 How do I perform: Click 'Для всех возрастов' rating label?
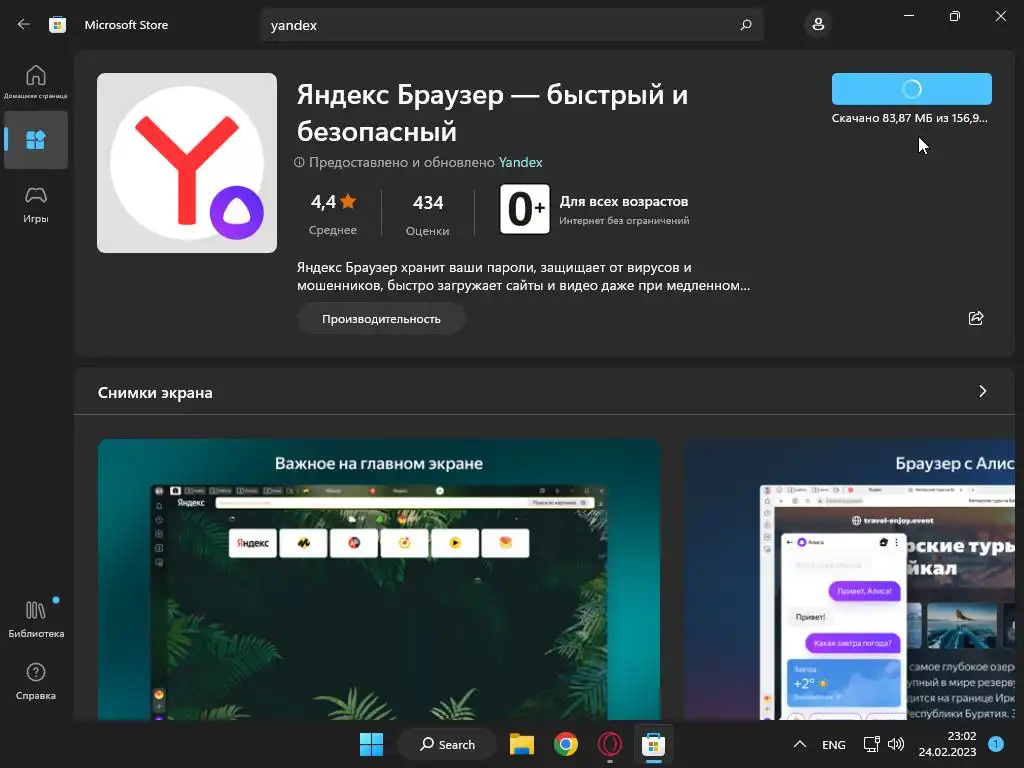624,201
